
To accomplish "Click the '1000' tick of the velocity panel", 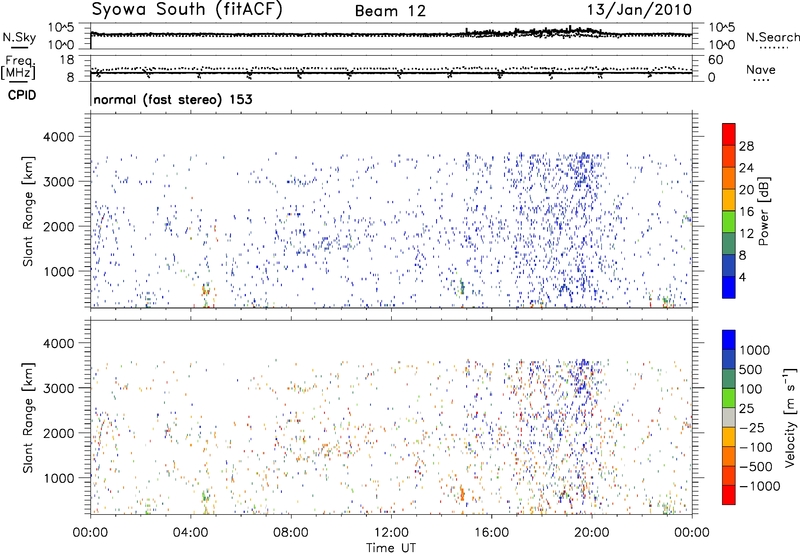I will [60, 478].
